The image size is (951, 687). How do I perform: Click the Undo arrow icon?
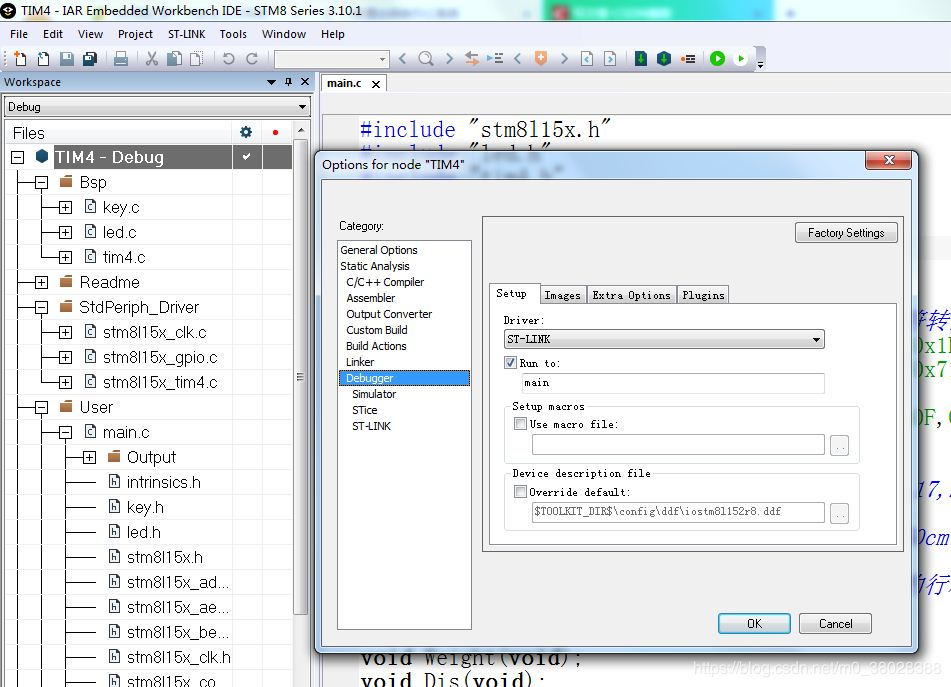[x=228, y=59]
